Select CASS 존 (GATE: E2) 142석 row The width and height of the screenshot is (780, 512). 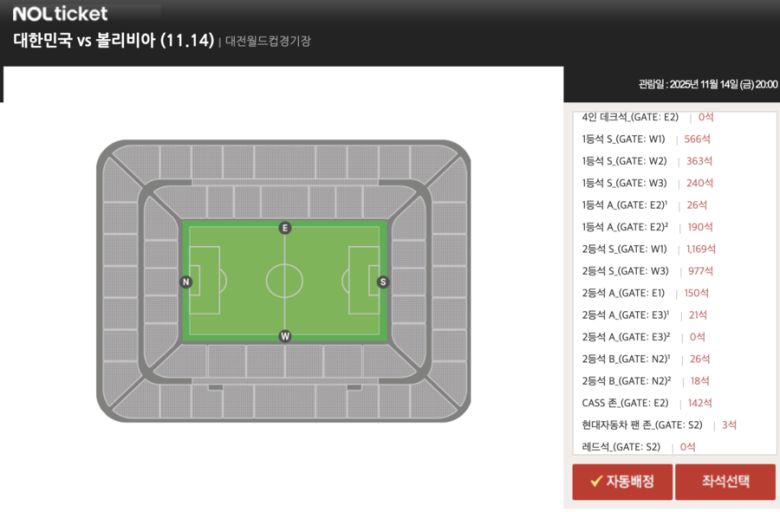coord(645,403)
